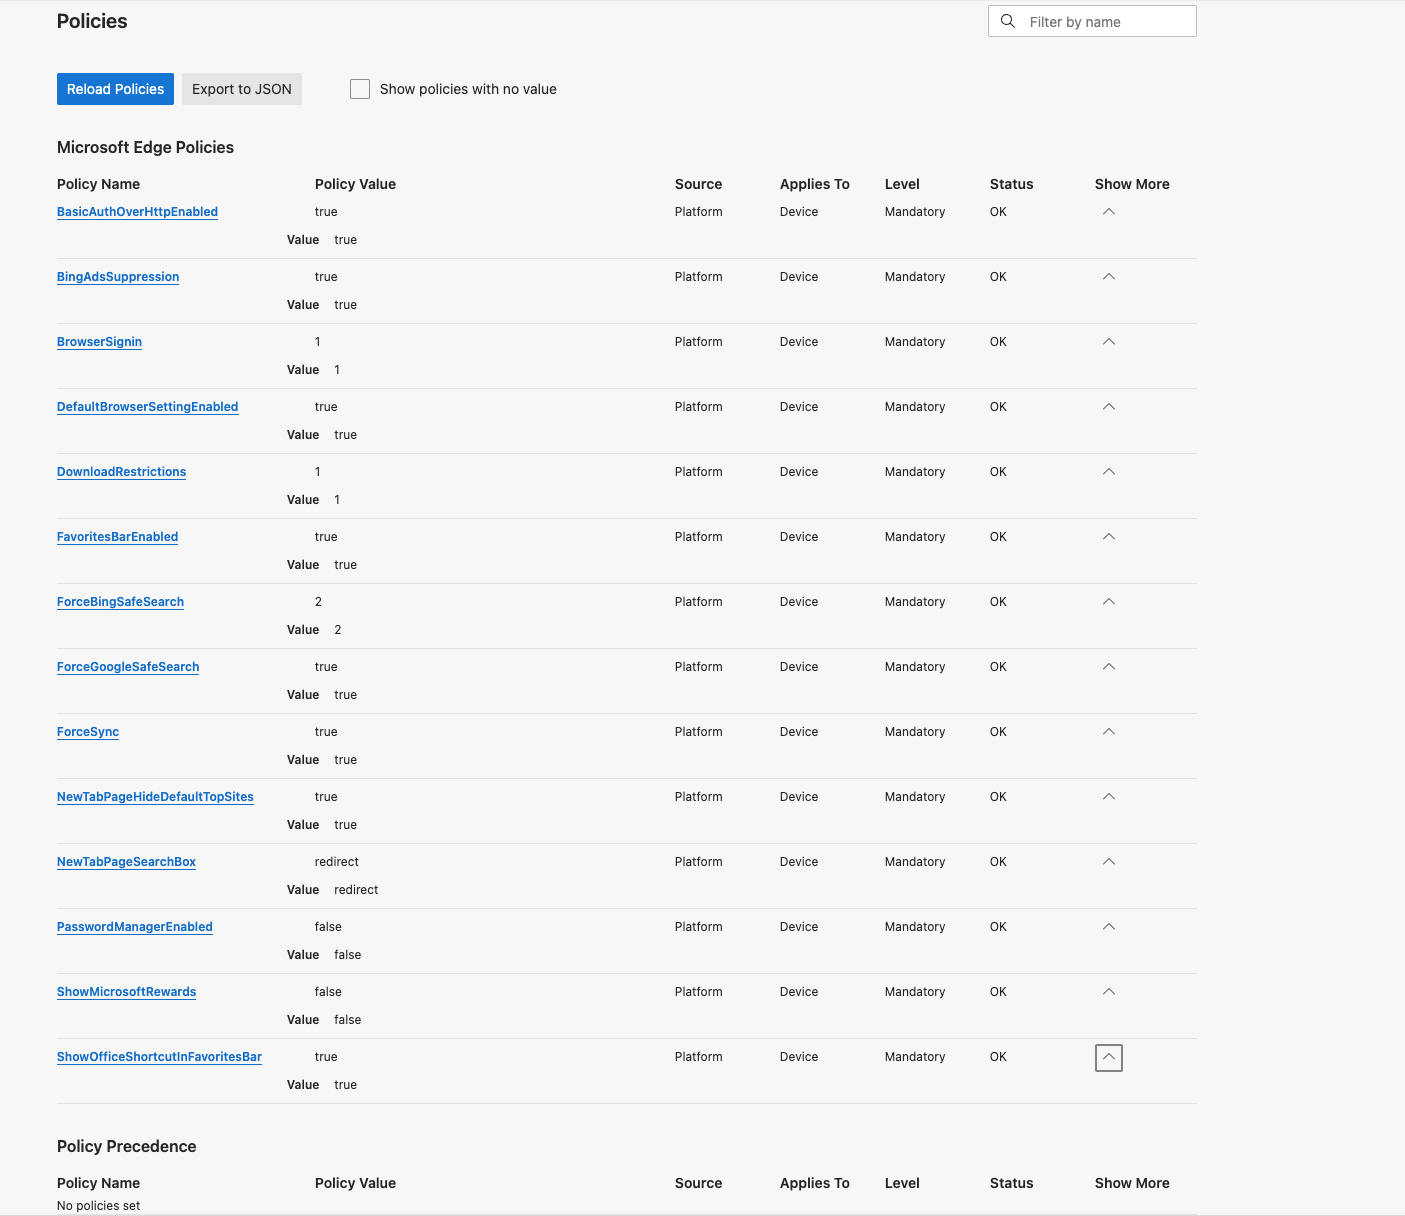The image size is (1405, 1216).
Task: Collapse the BingAdsSuppression row details
Action: tap(1108, 277)
